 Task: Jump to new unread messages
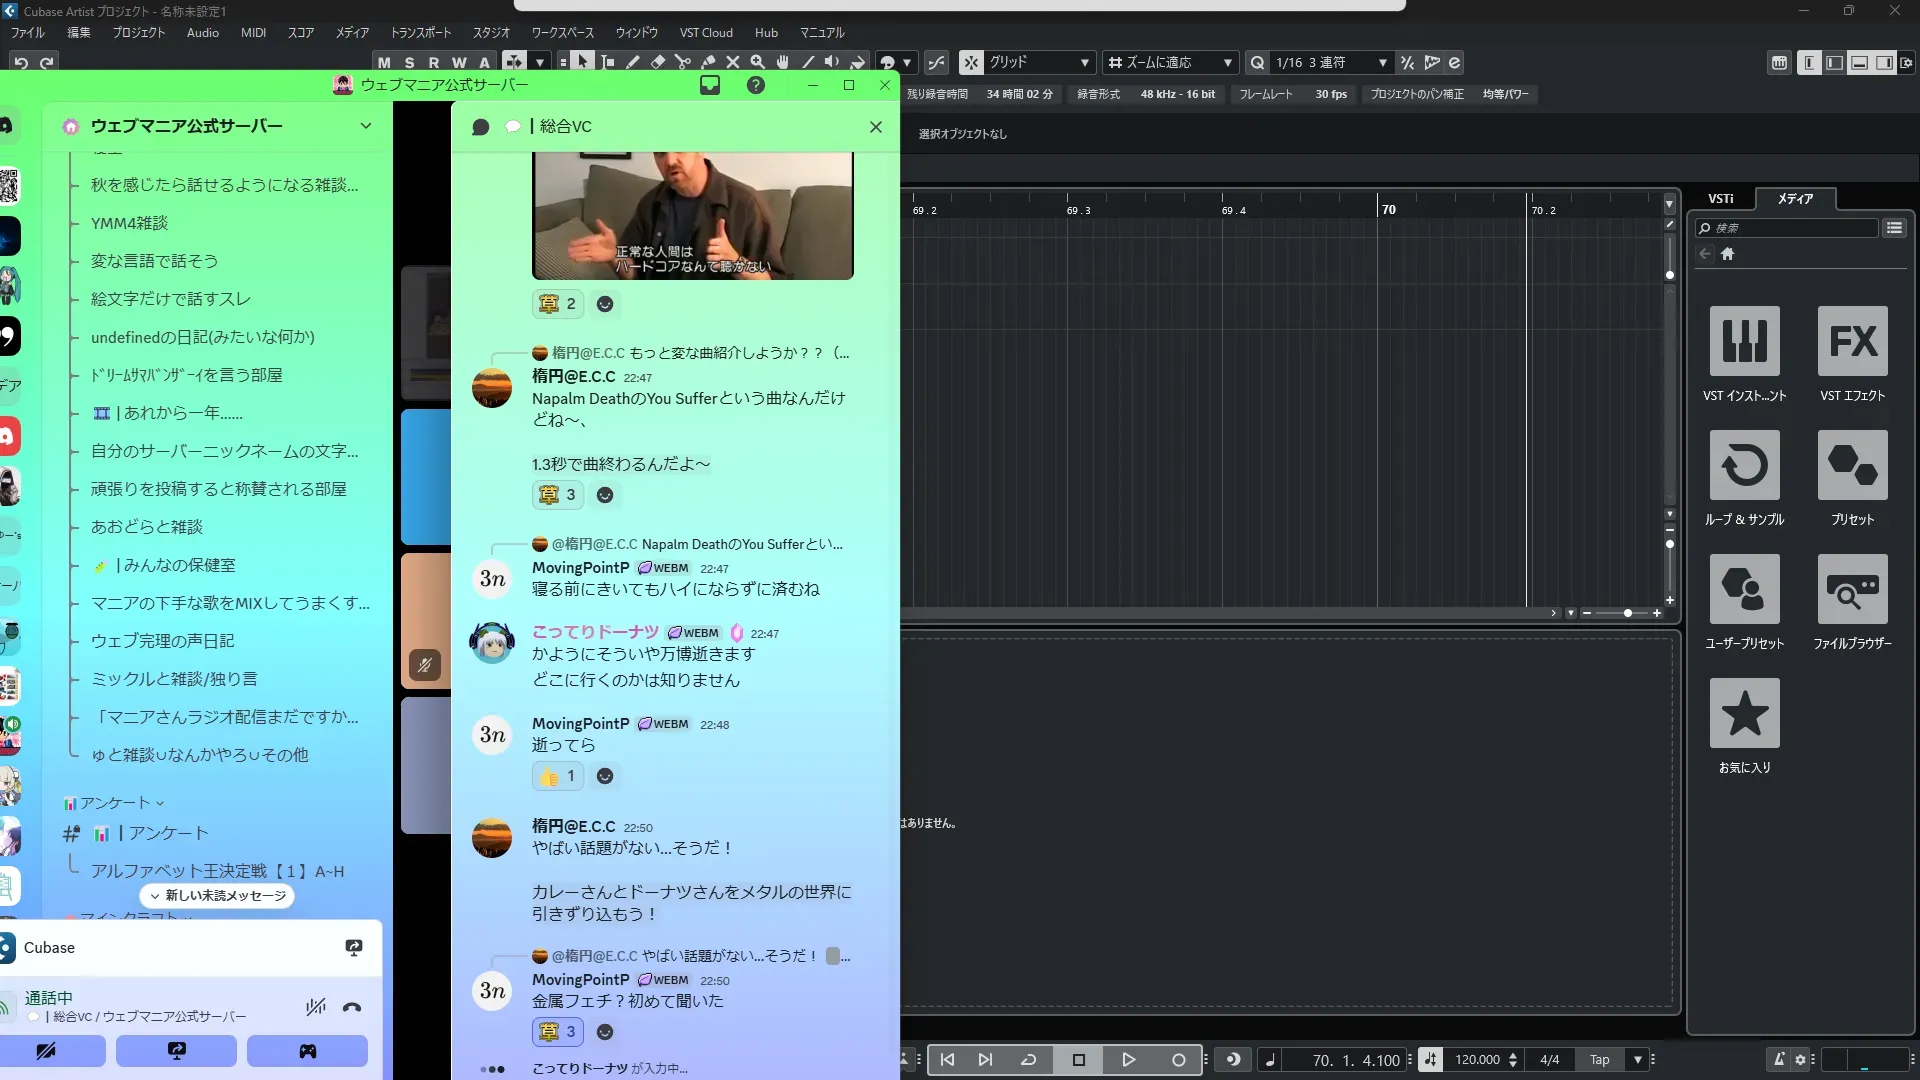point(217,896)
